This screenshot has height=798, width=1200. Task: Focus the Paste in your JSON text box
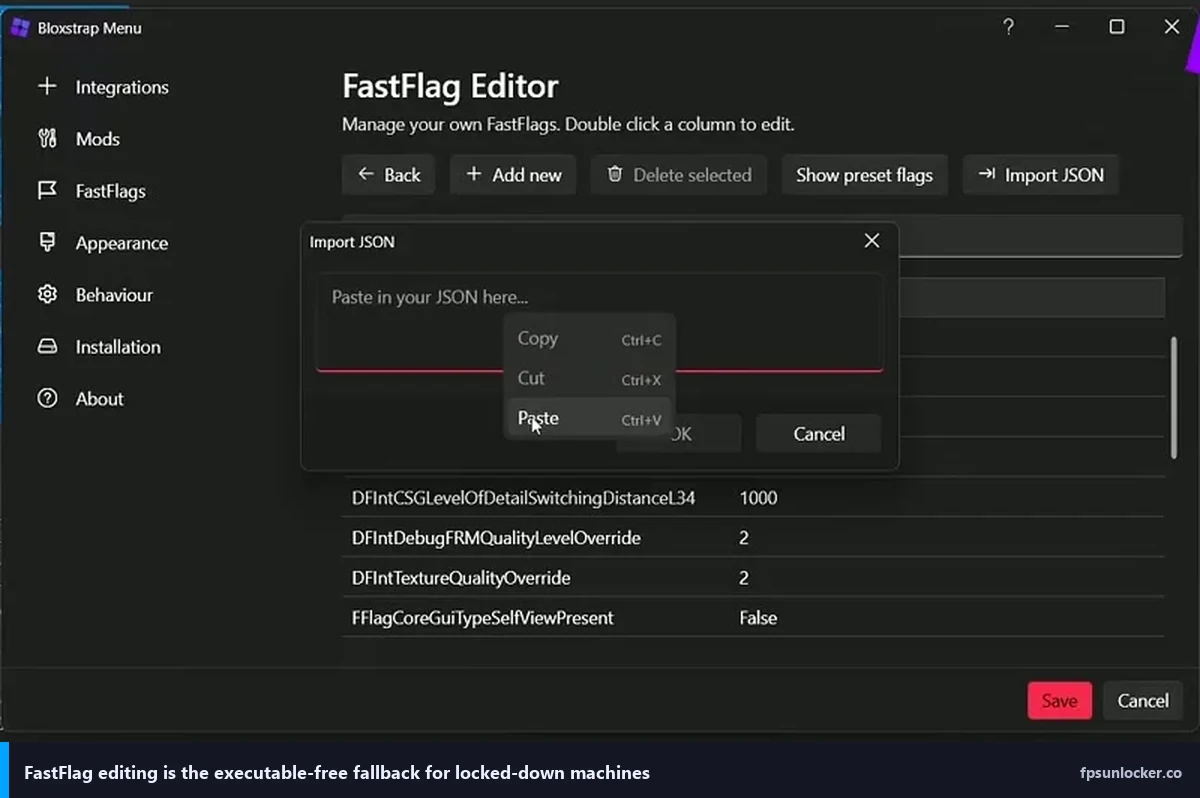pos(600,322)
